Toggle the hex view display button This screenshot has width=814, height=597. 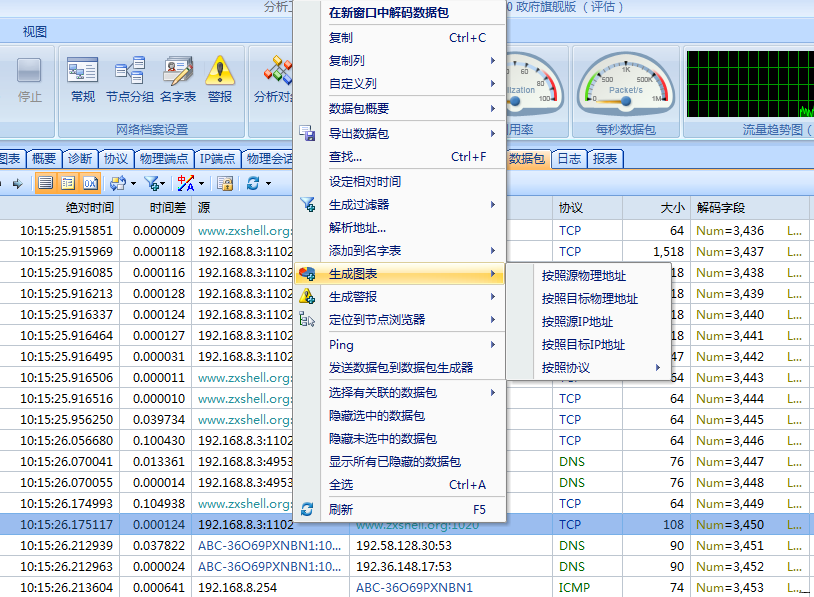tap(90, 183)
